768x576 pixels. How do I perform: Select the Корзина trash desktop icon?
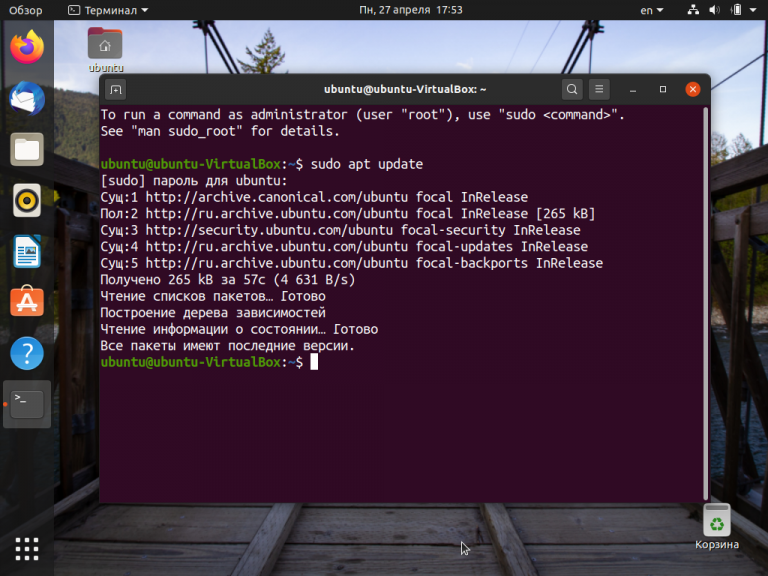click(717, 527)
